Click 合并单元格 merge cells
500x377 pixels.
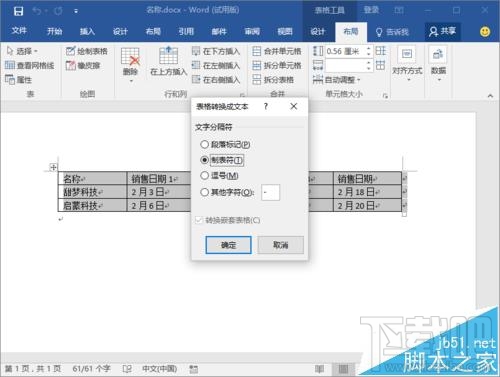click(277, 51)
